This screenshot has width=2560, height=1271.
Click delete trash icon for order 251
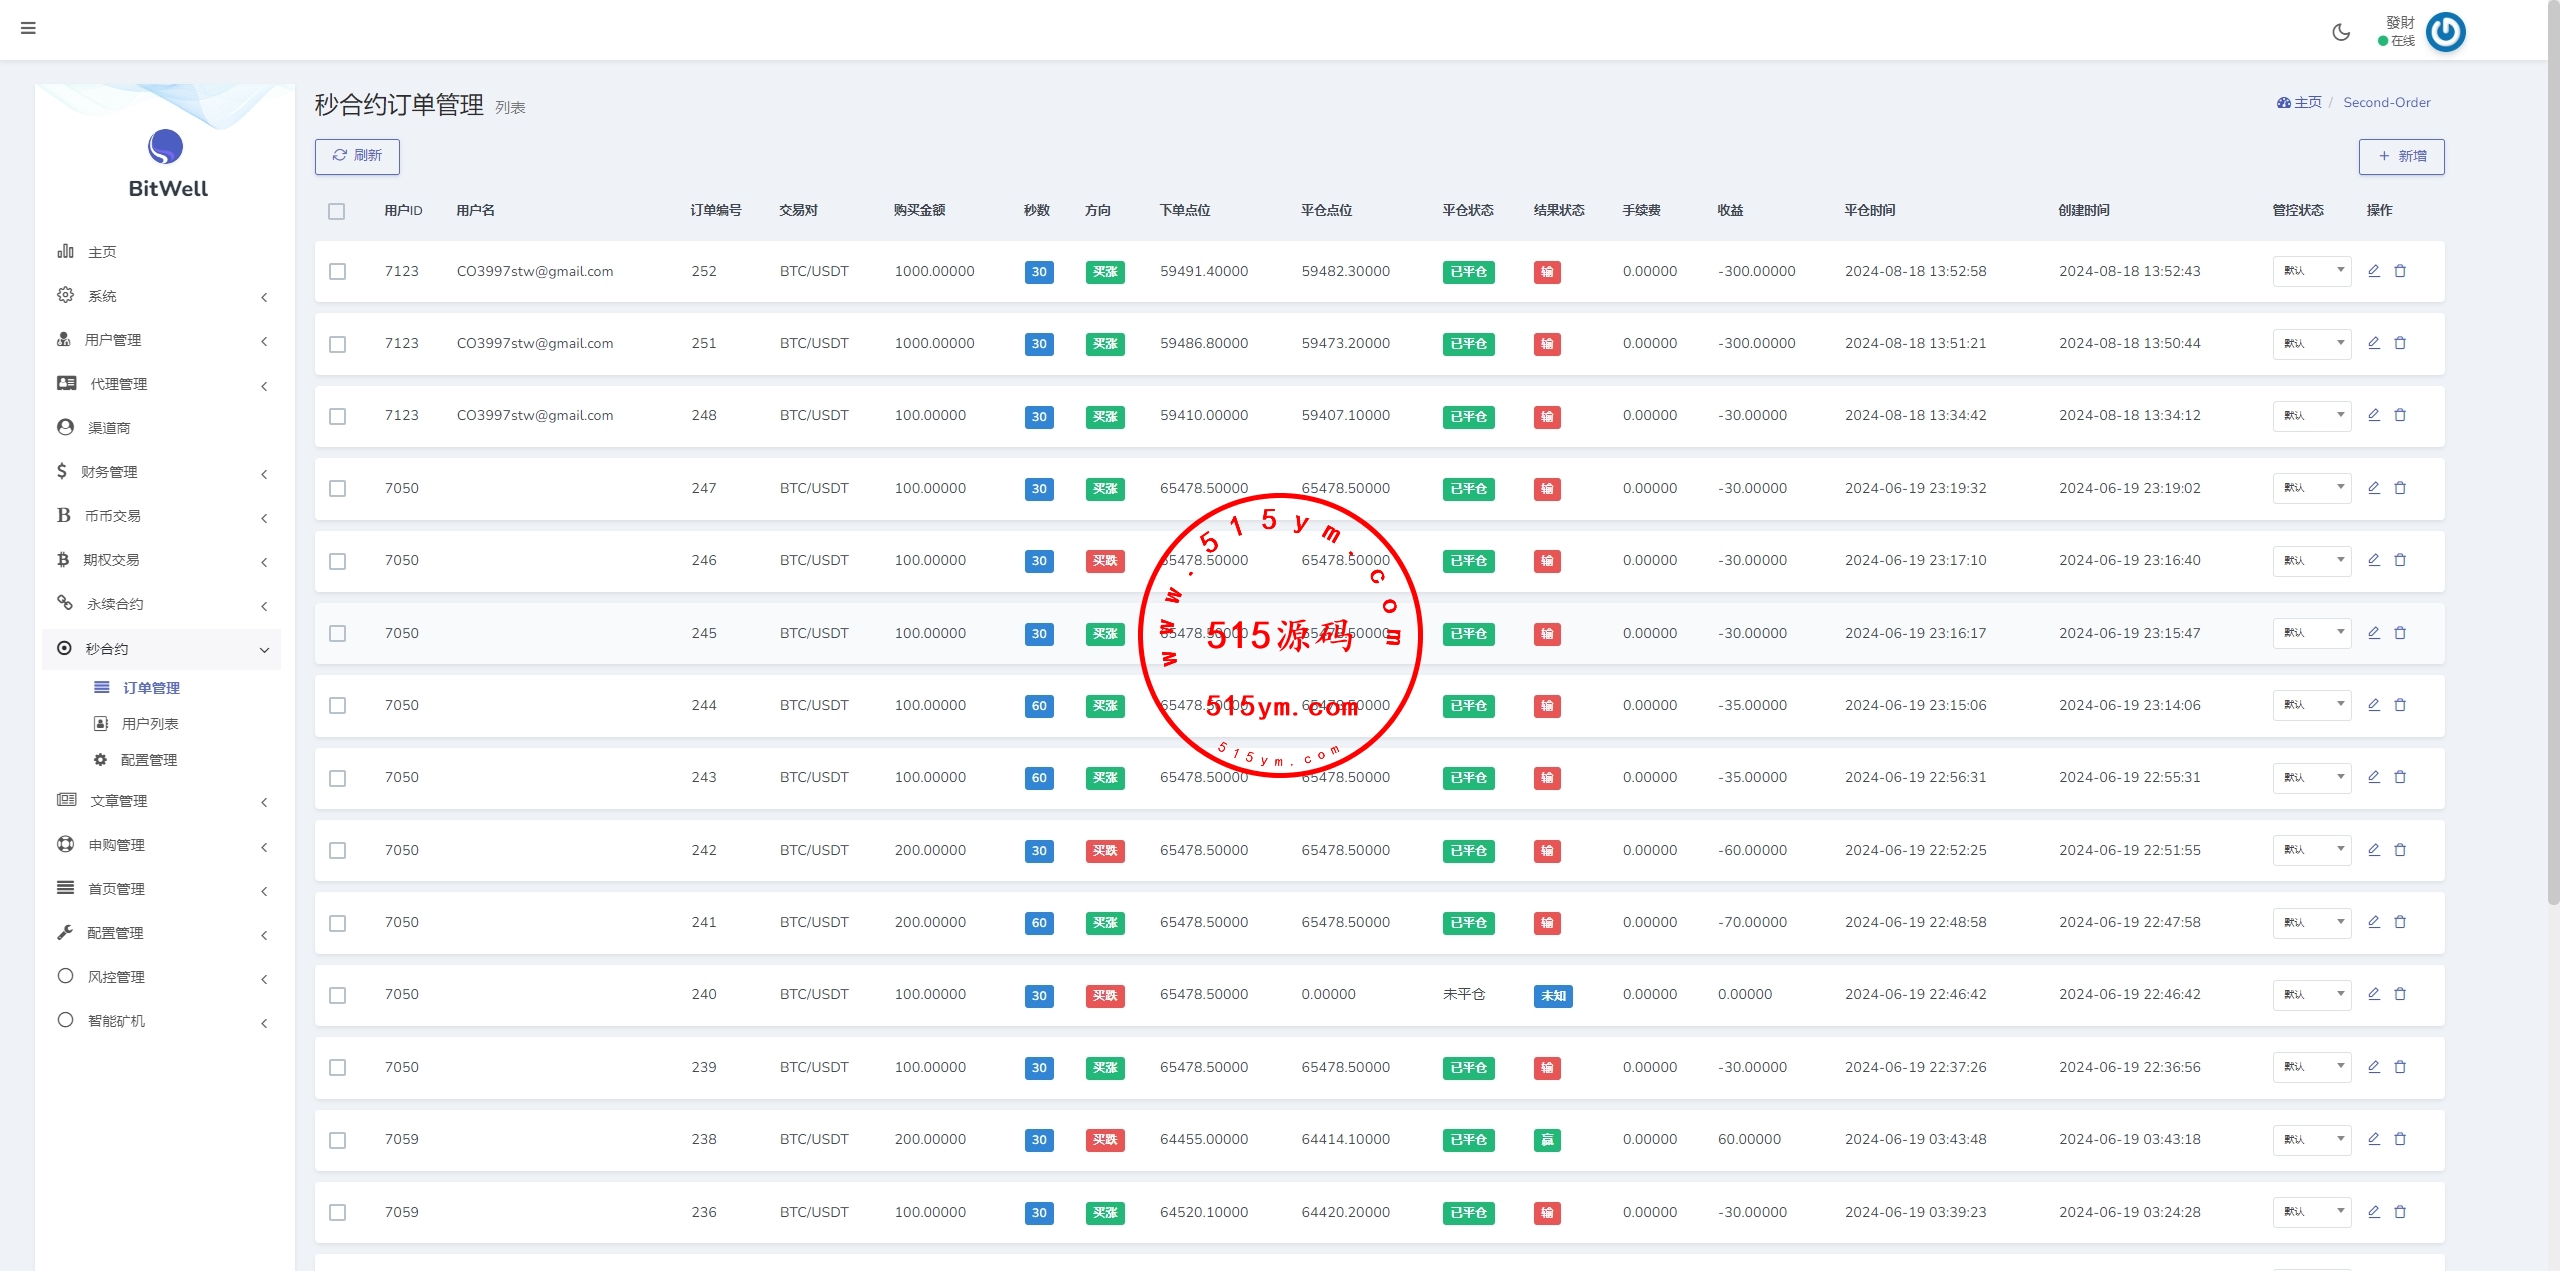point(2400,343)
